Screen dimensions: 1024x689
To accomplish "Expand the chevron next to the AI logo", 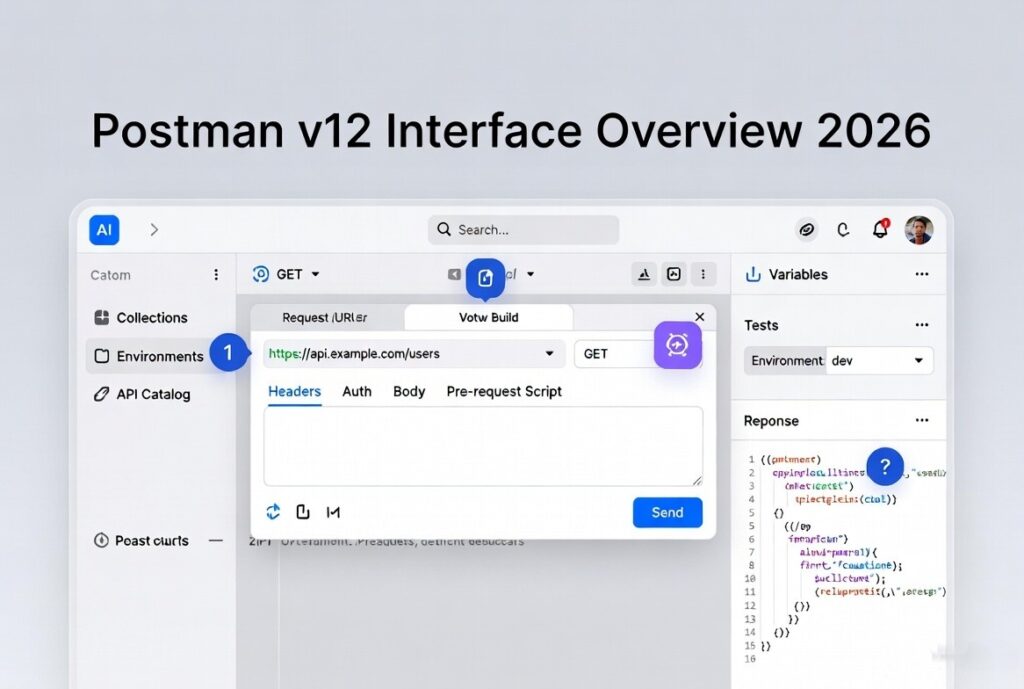I will click(x=154, y=230).
